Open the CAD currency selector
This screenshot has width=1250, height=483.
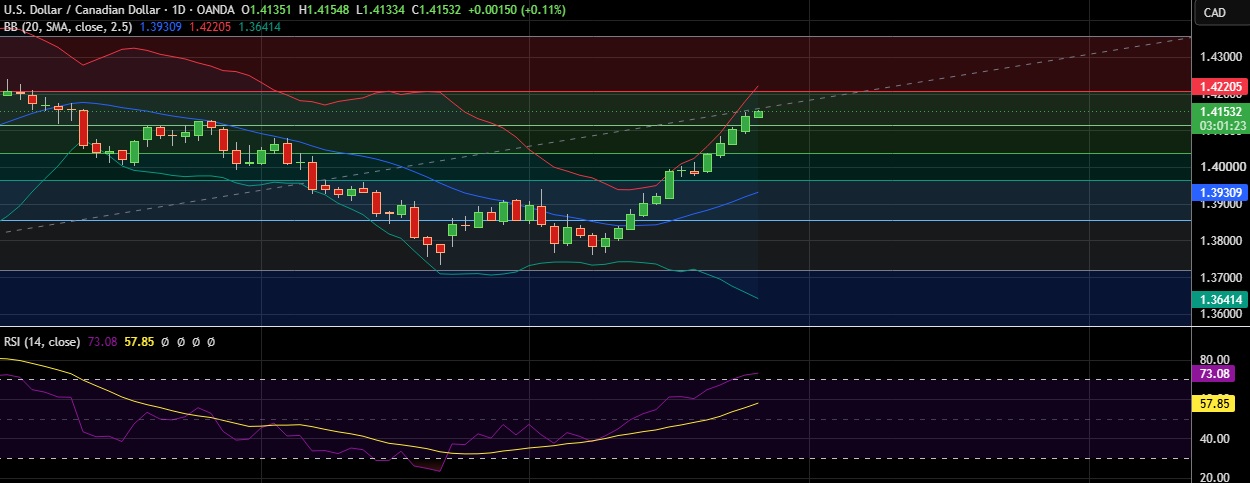pyautogui.click(x=1214, y=12)
